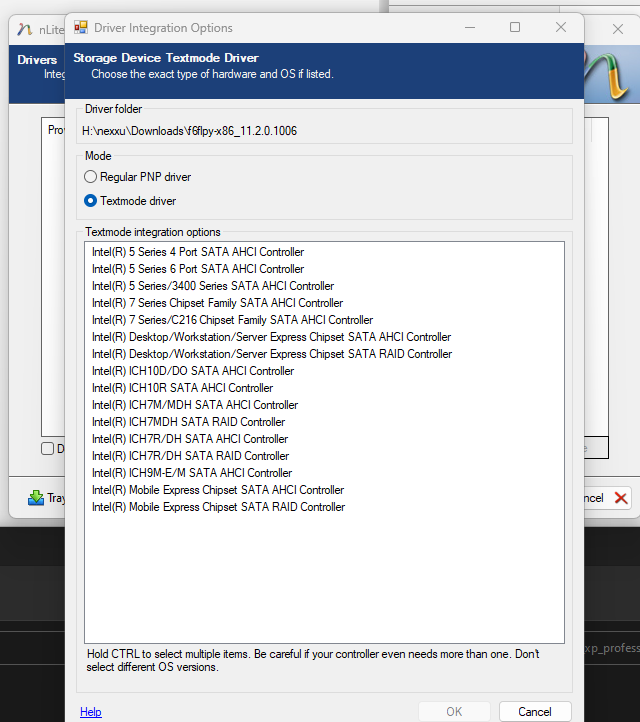Click the OK button

click(454, 712)
